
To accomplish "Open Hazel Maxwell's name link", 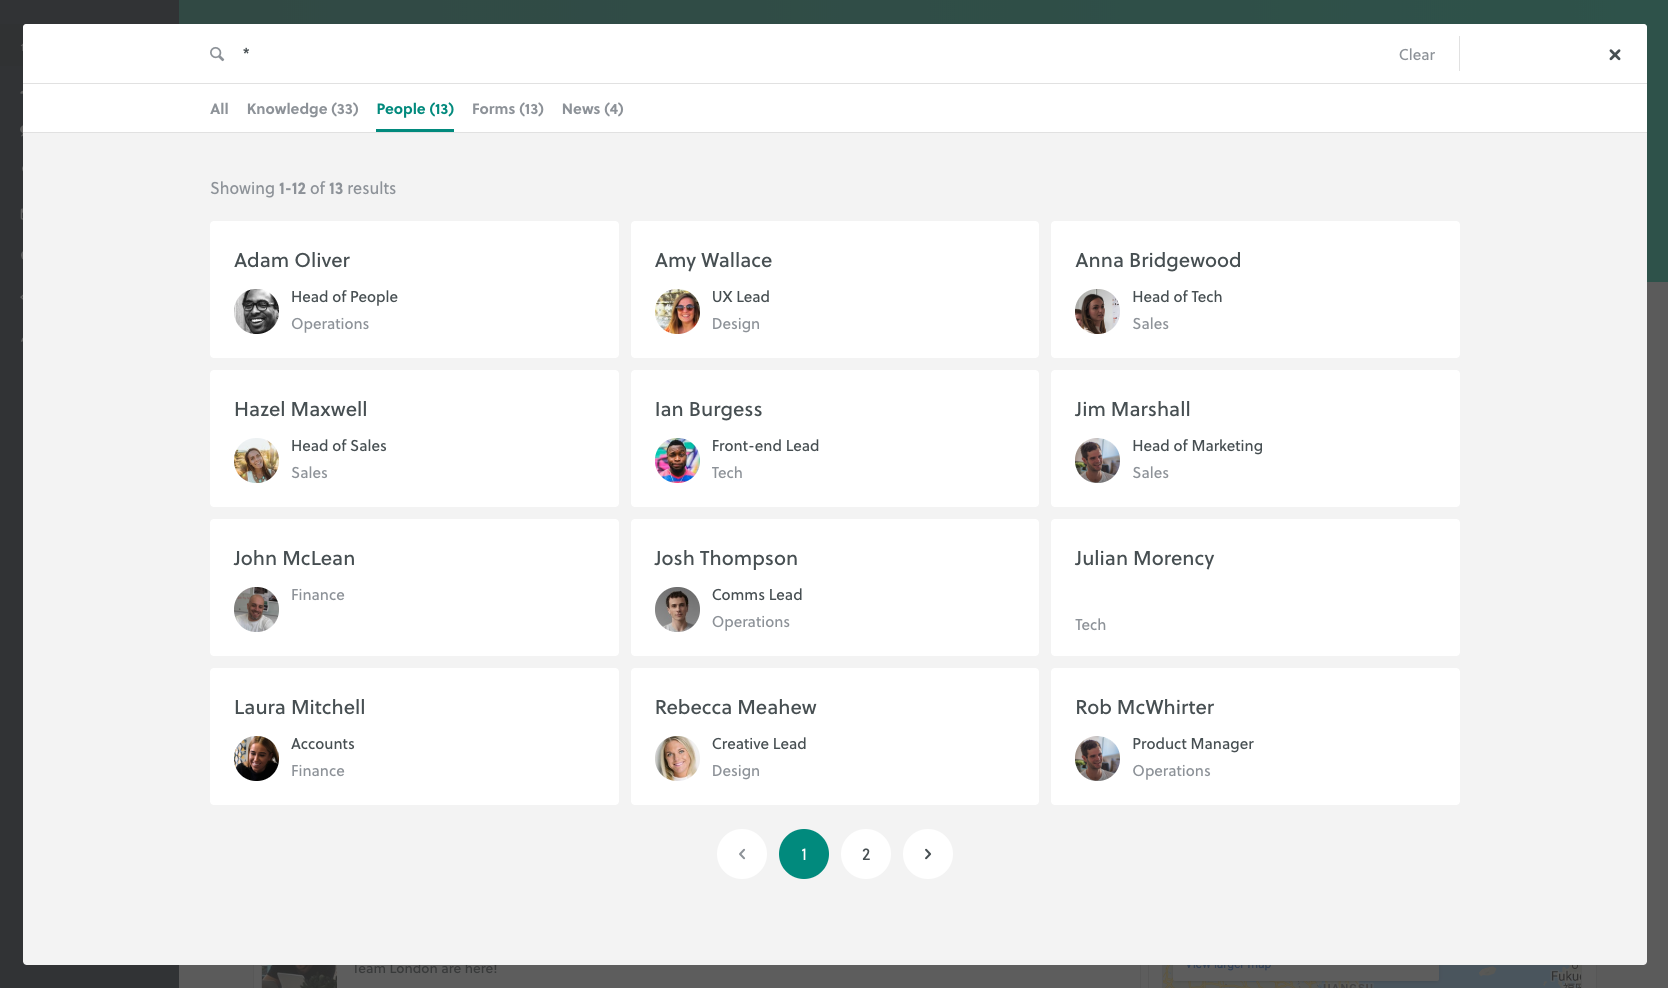I will click(300, 409).
